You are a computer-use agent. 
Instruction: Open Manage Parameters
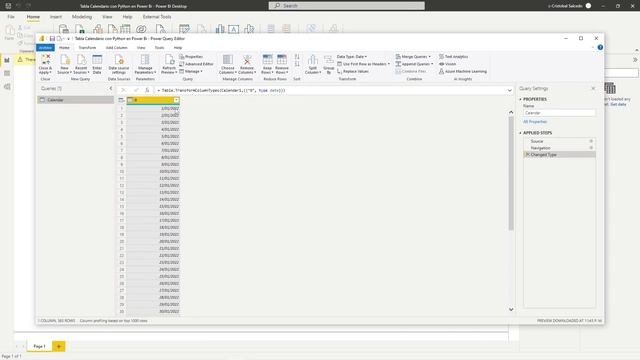[x=145, y=64]
